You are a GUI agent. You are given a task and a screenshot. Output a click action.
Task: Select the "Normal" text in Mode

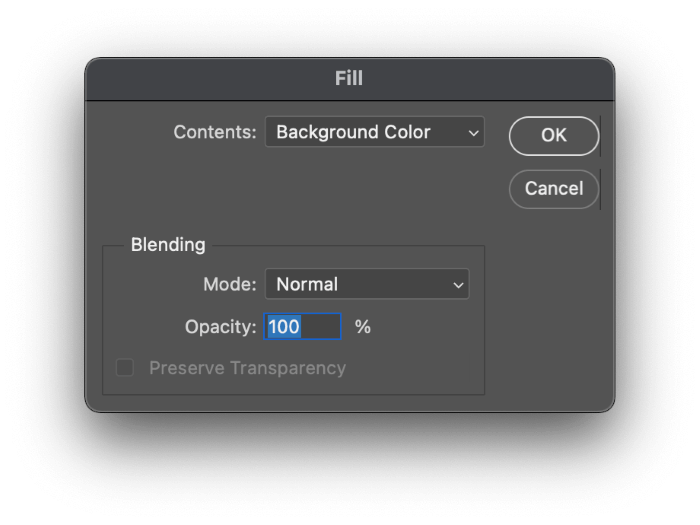307,284
